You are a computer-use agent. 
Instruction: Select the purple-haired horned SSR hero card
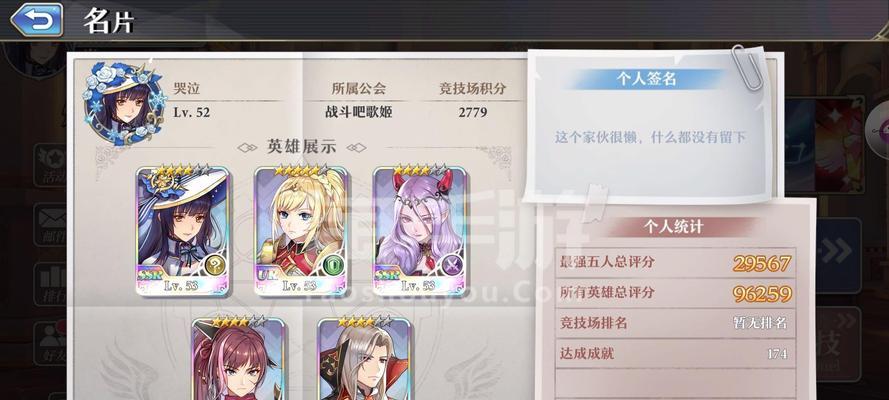click(x=420, y=231)
